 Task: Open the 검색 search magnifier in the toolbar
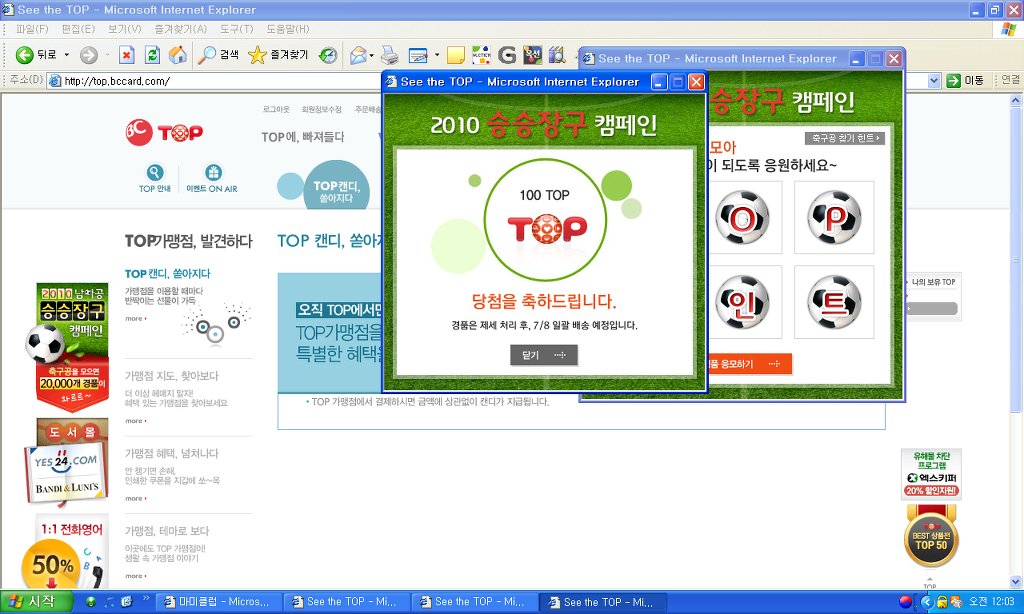218,55
